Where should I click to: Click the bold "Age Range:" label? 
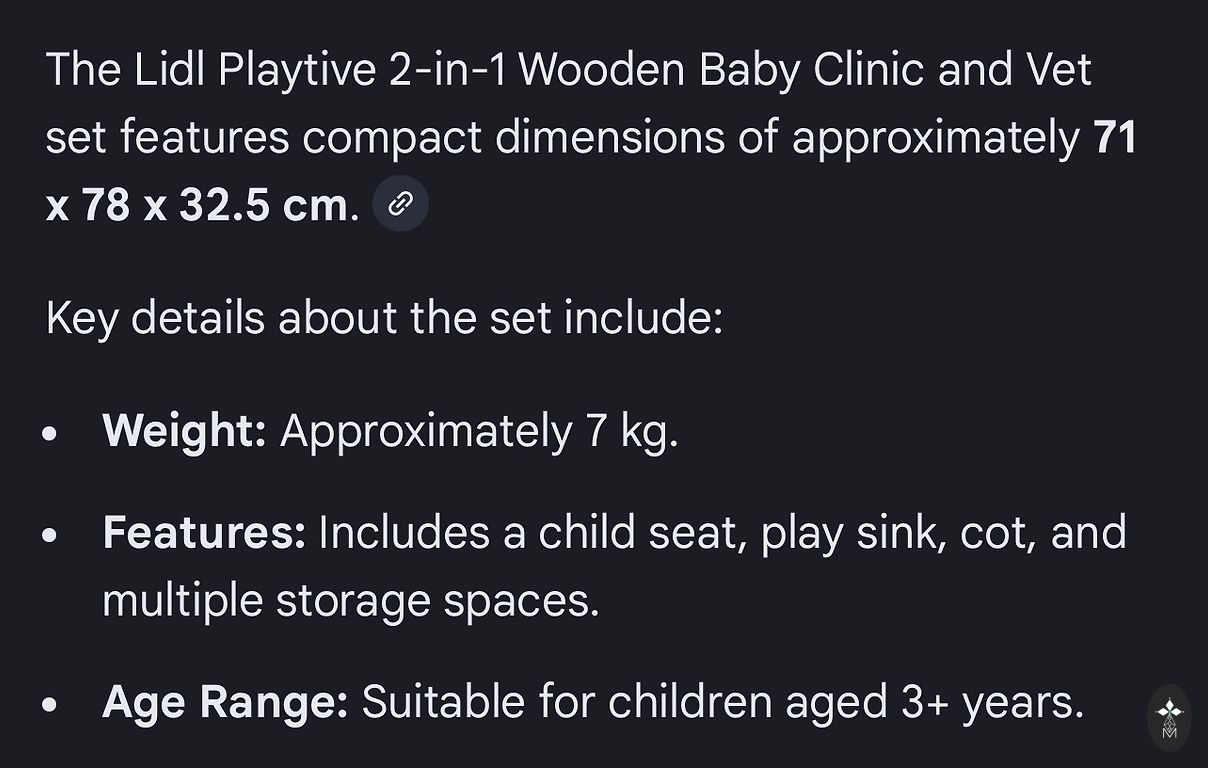[x=225, y=702]
